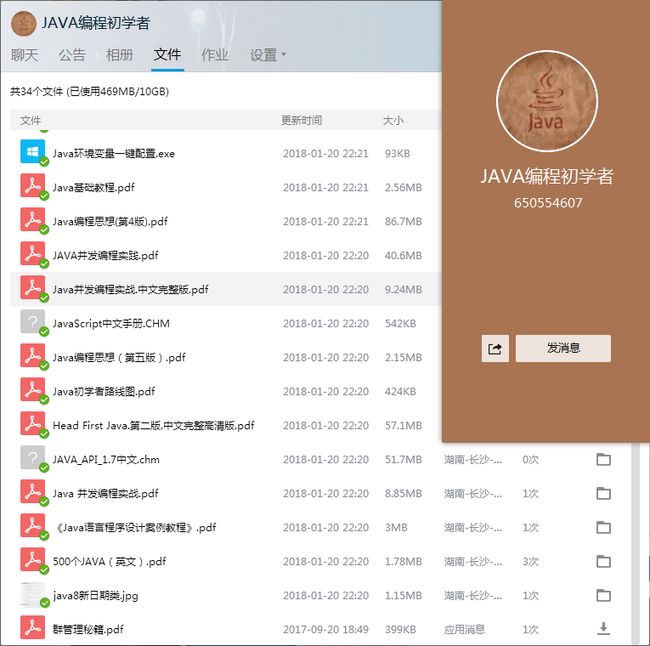Sort by the 更新时间 column header
Viewport: 650px width, 646px height.
point(301,120)
